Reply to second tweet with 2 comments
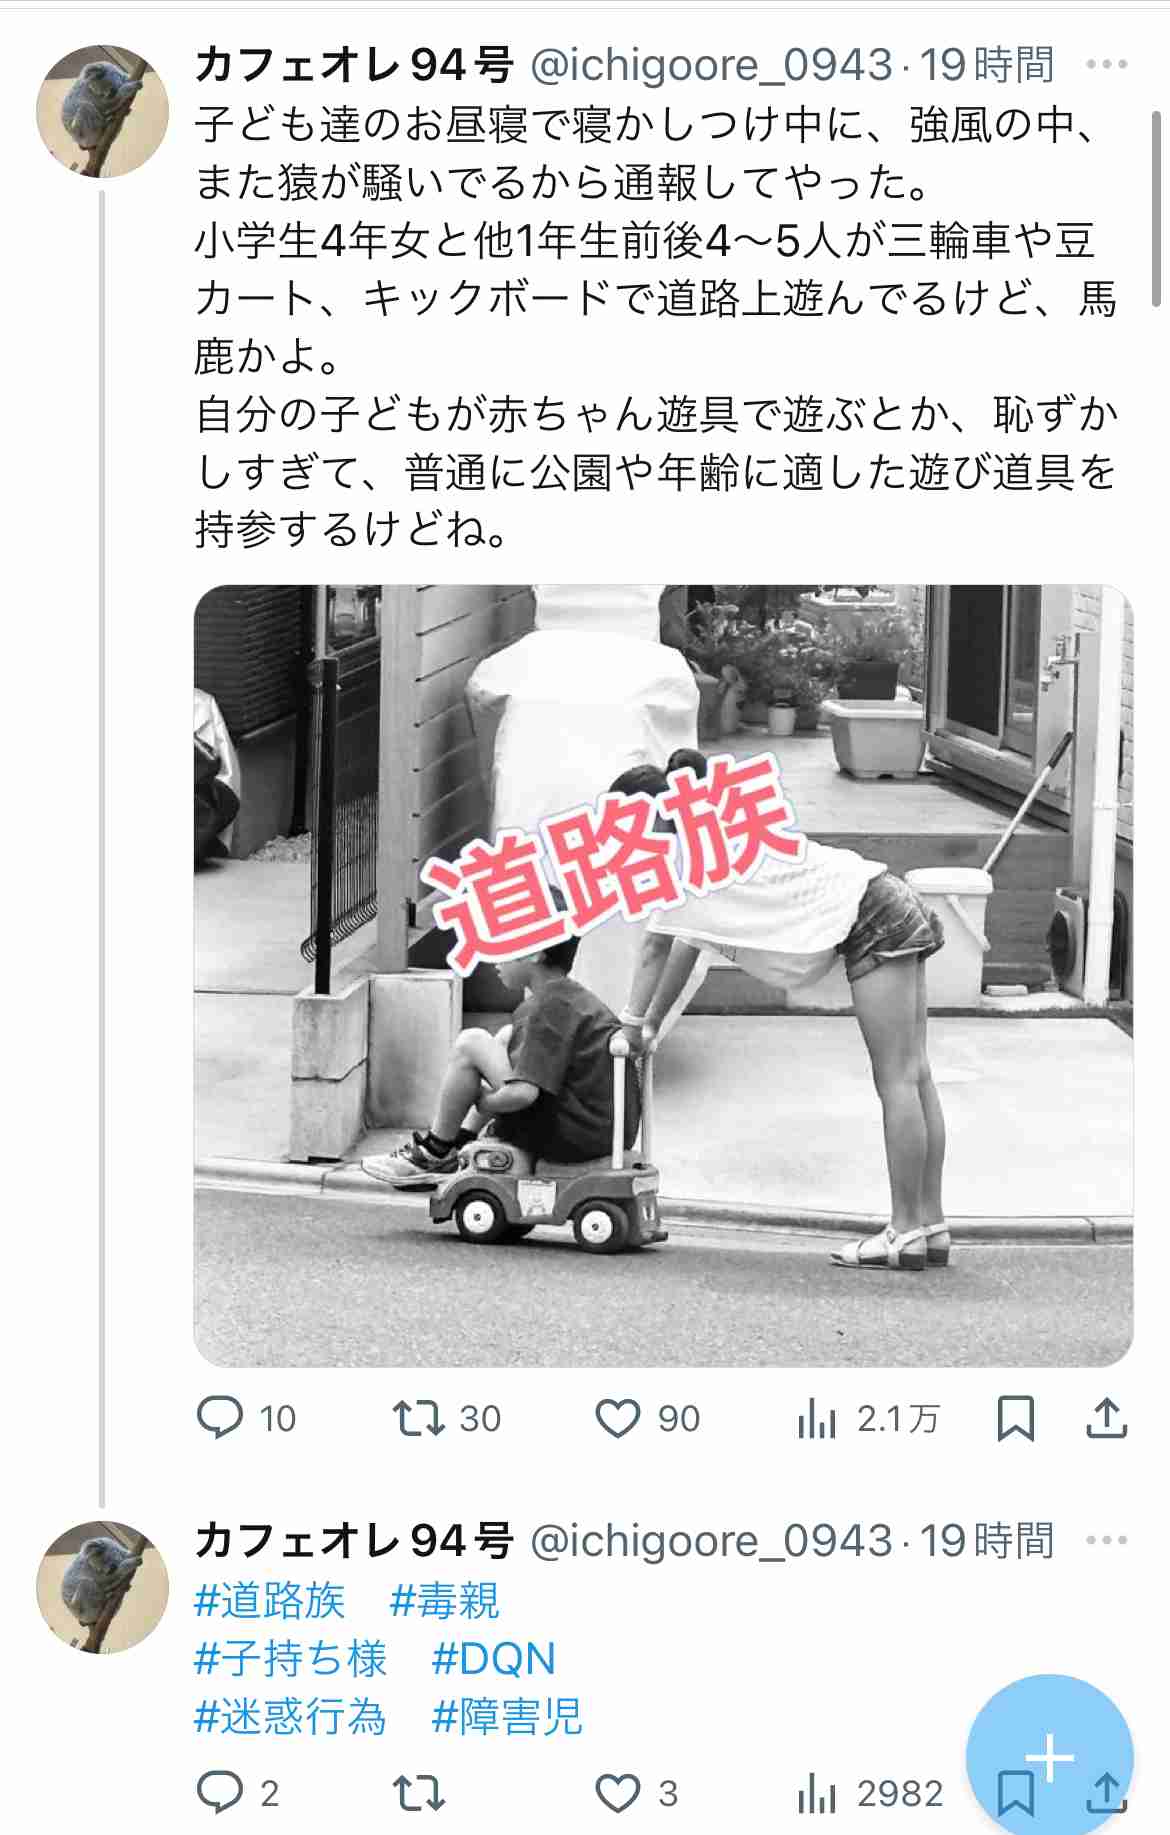This screenshot has height=1835, width=1170. [238, 1793]
